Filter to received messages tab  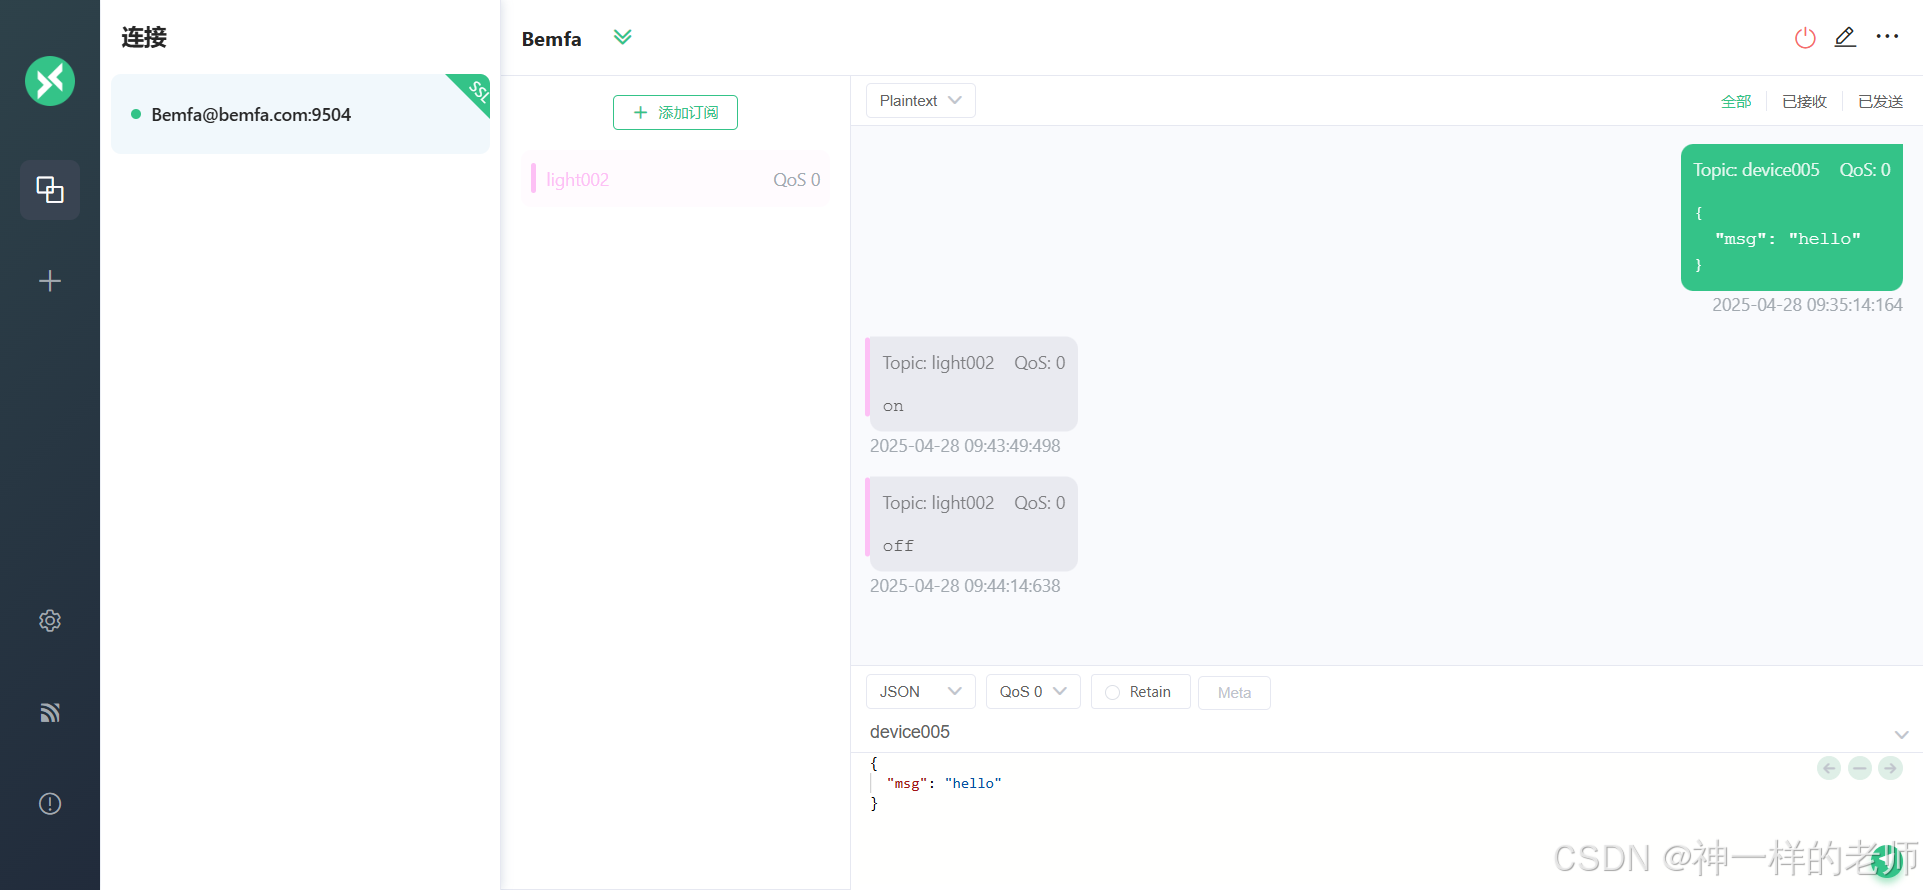coord(1804,101)
